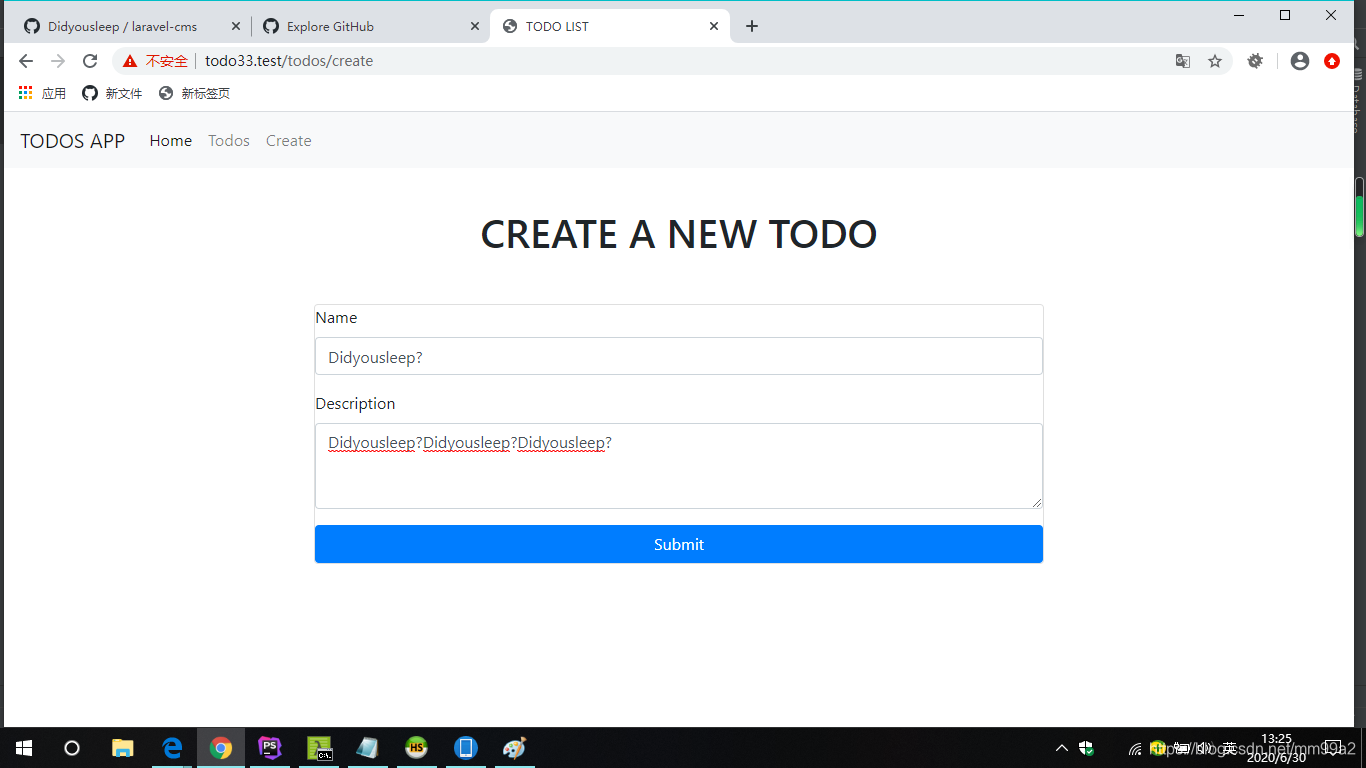Launch Microsoft Edge from the taskbar
The image size is (1366, 768).
(x=172, y=748)
